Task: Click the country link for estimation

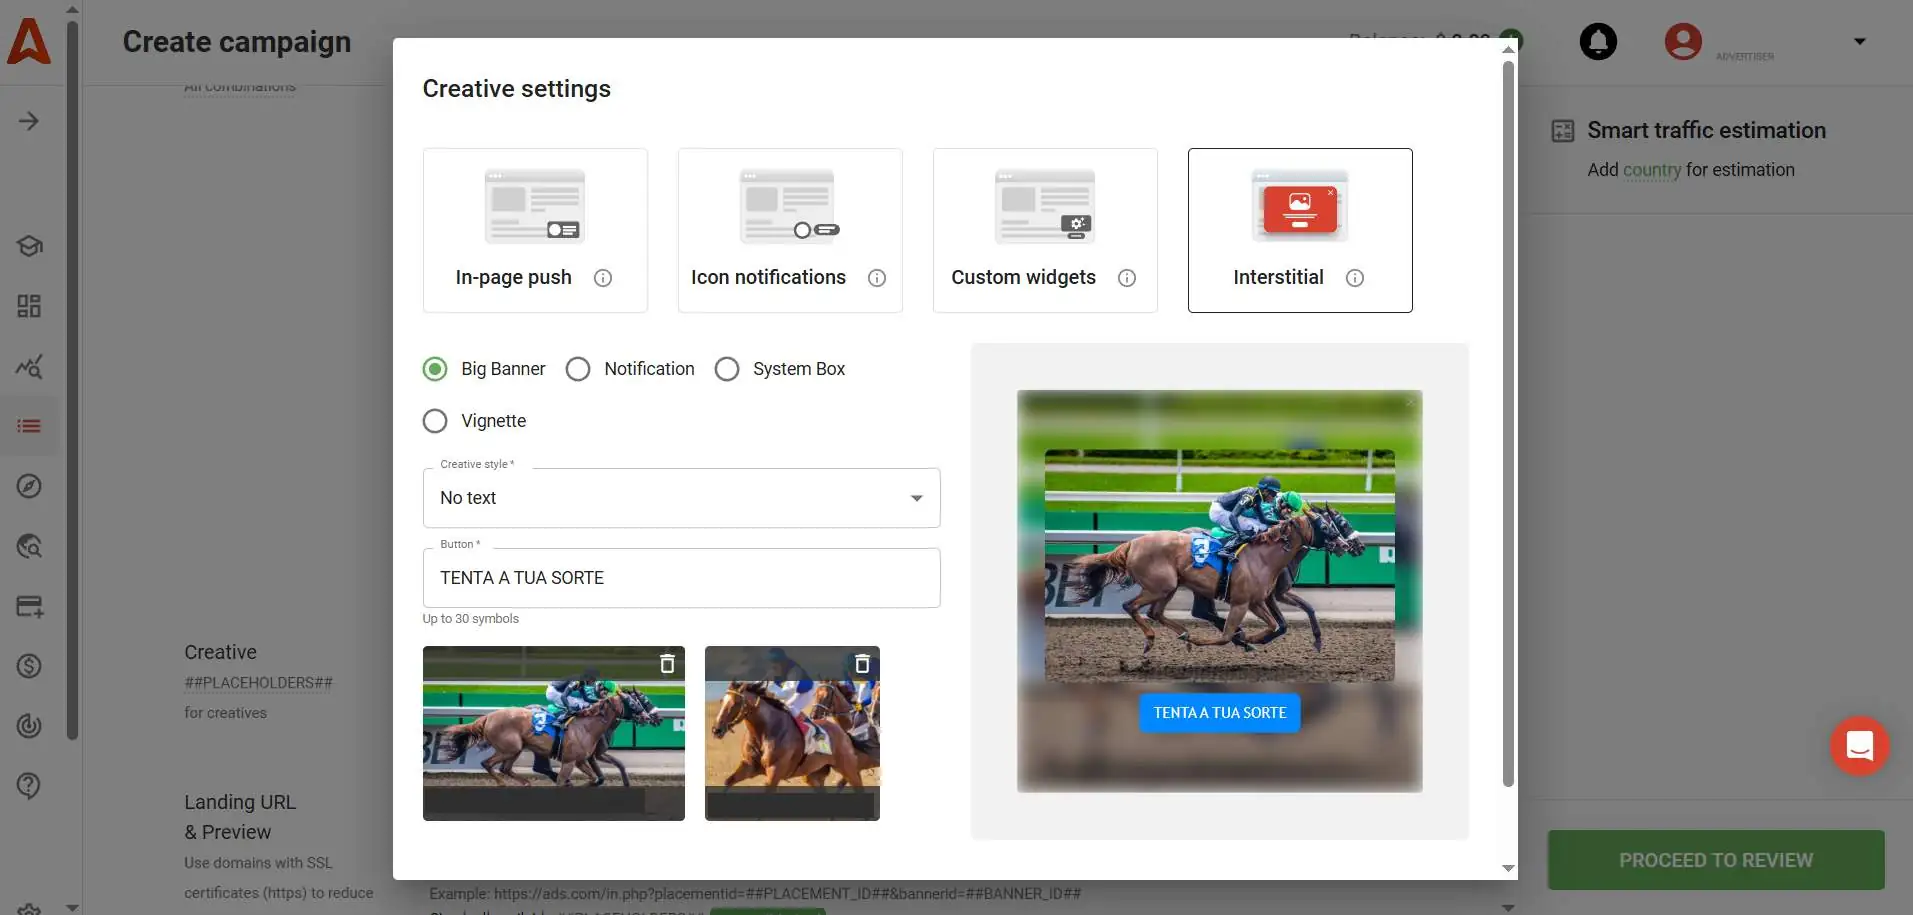Action: [x=1650, y=170]
